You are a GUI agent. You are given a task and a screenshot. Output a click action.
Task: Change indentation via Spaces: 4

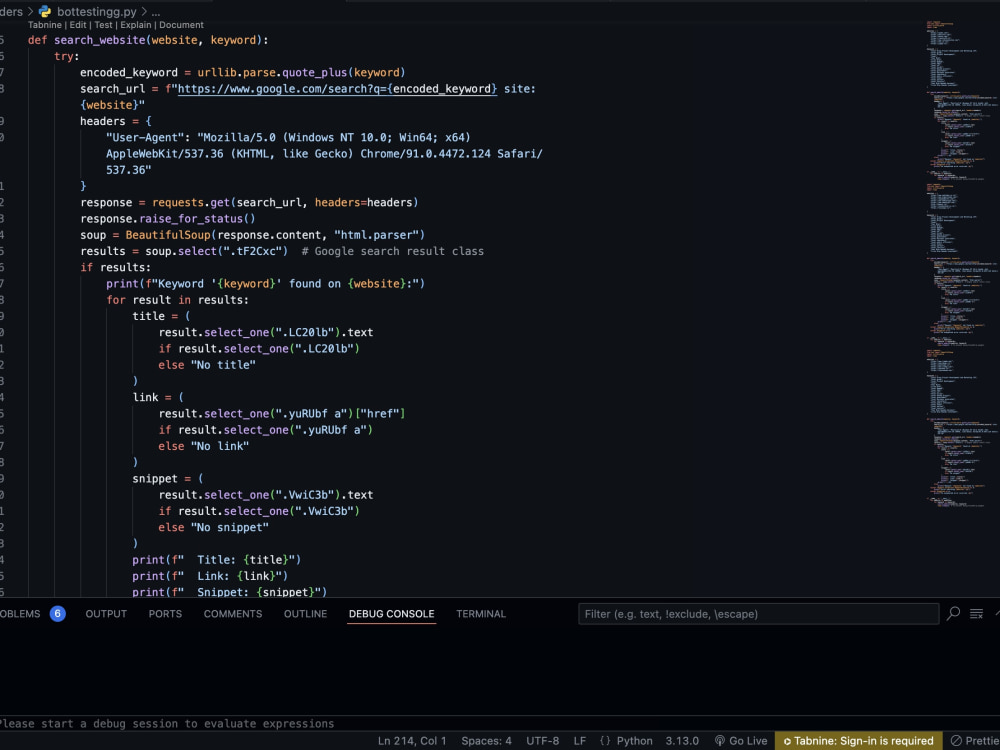tap(487, 740)
